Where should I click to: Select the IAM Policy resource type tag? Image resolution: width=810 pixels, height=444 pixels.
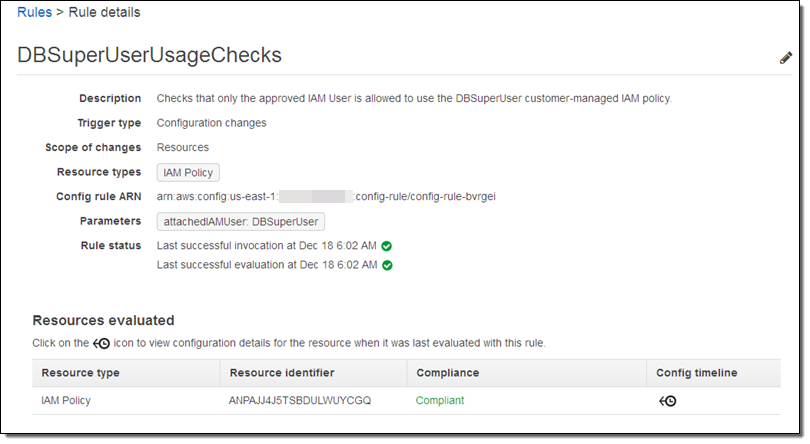click(x=189, y=173)
